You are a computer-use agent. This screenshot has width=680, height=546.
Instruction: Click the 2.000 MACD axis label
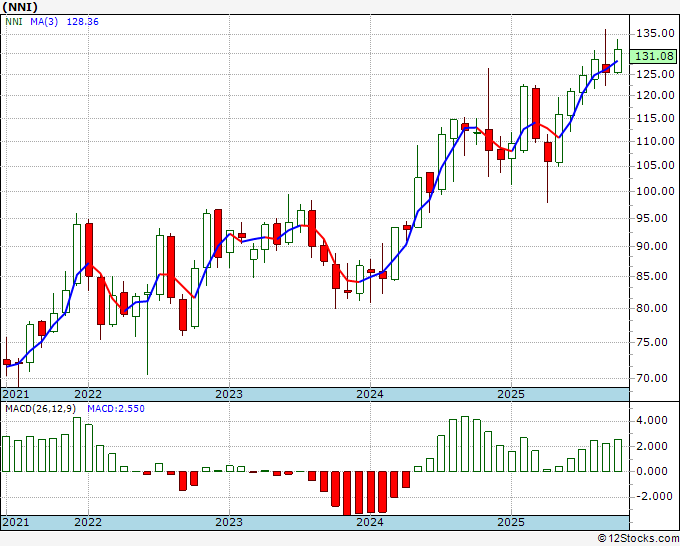[x=652, y=446]
